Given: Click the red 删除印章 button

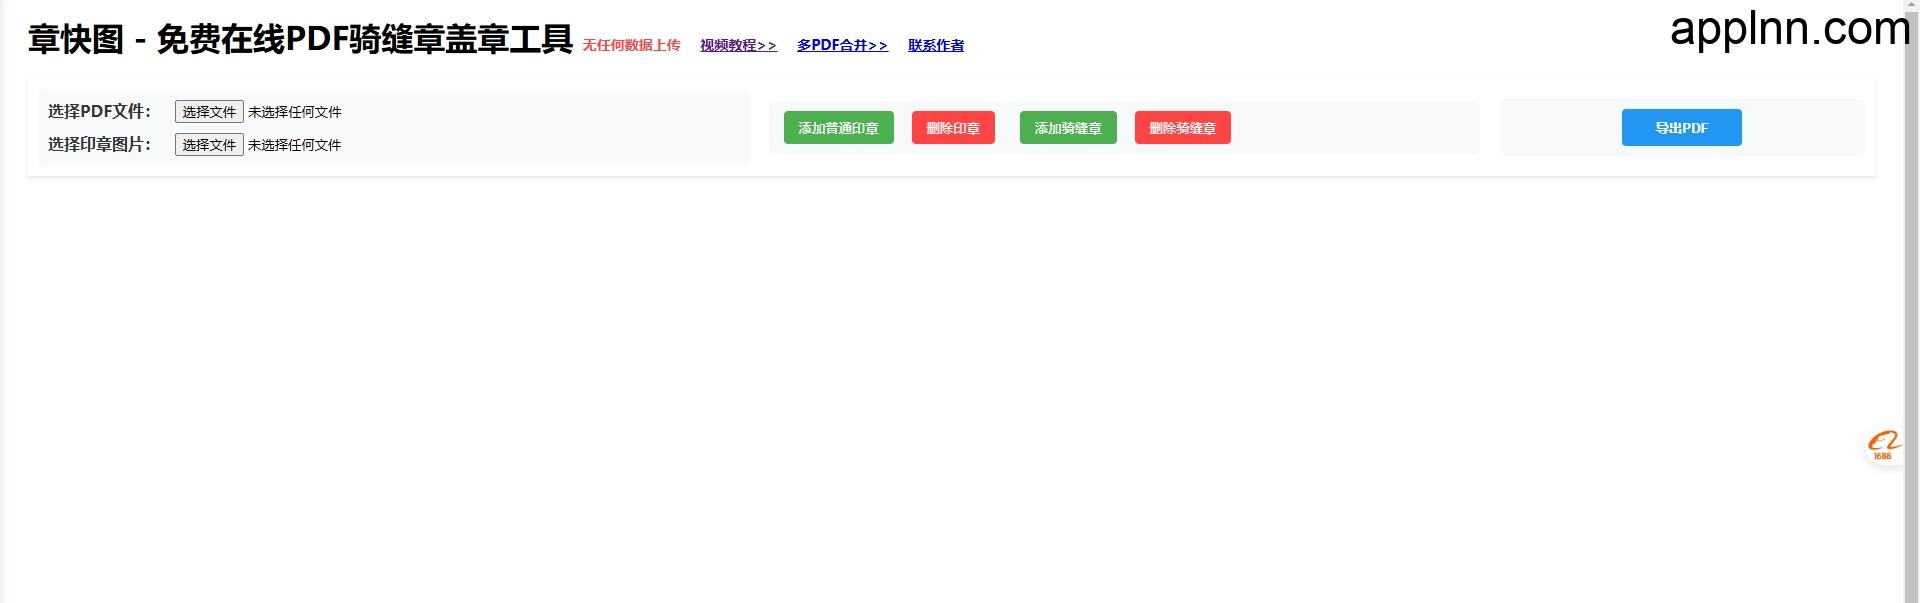Looking at the screenshot, I should (953, 128).
